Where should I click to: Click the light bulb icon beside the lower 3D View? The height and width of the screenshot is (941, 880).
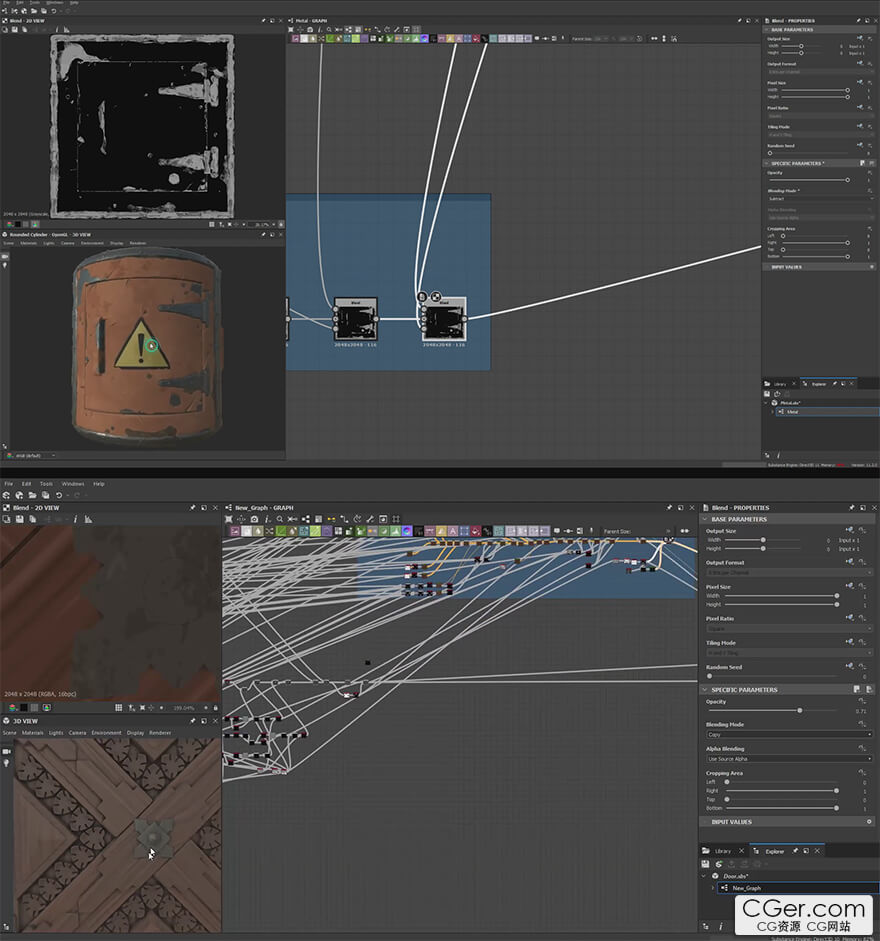point(7,763)
